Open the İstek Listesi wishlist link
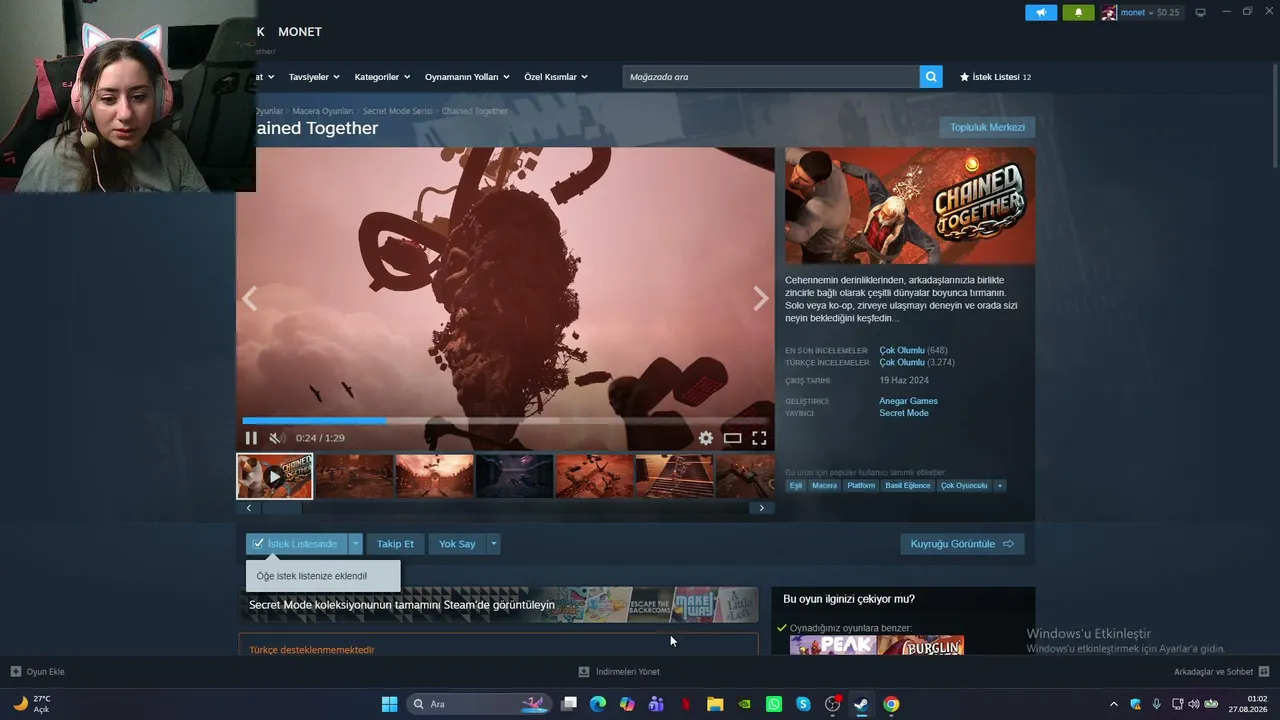This screenshot has width=1280, height=720. 995,77
